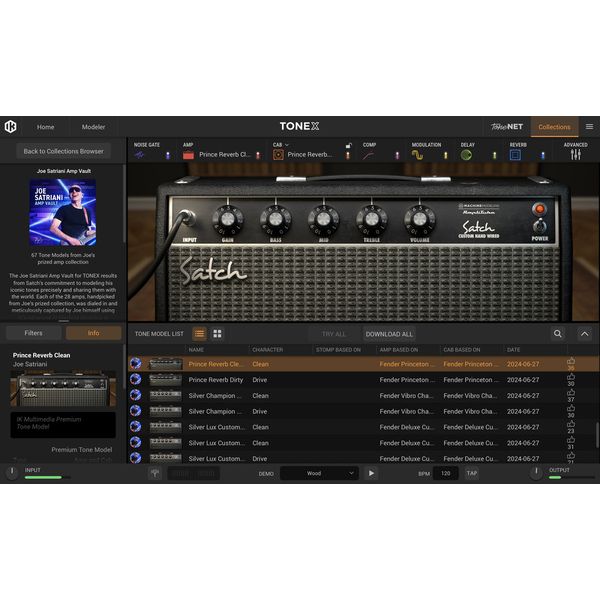
Task: Click the Input level knob
Action: coord(12,473)
